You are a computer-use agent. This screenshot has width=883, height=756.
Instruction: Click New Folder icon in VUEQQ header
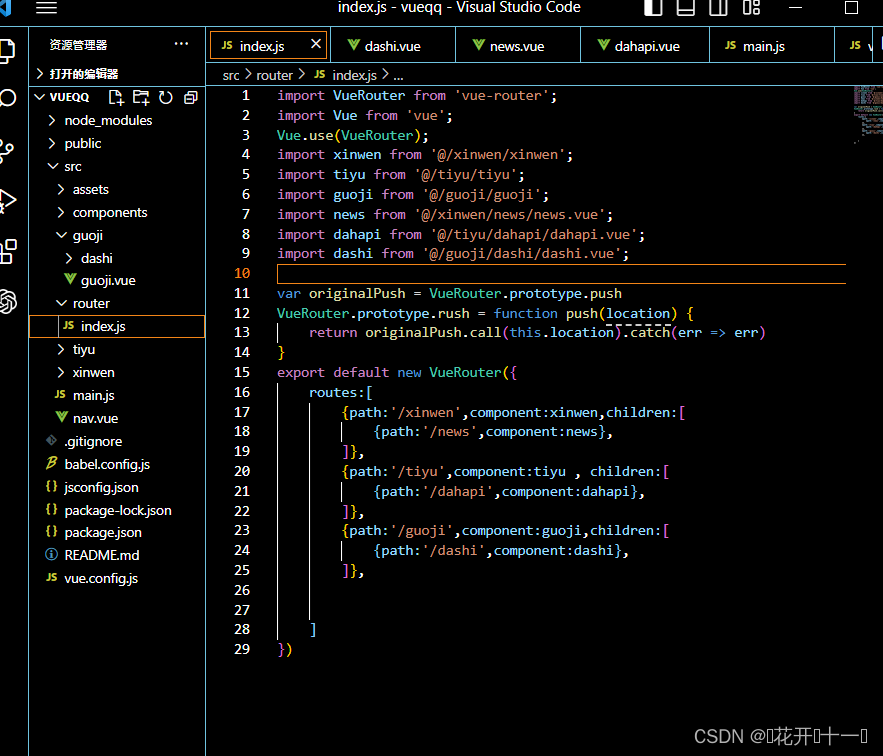(x=141, y=97)
